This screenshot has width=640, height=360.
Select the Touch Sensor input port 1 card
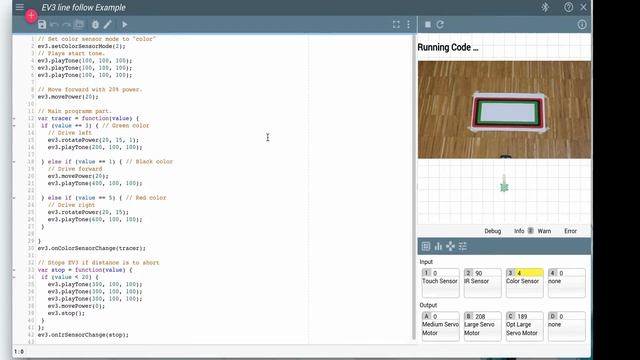coord(440,282)
